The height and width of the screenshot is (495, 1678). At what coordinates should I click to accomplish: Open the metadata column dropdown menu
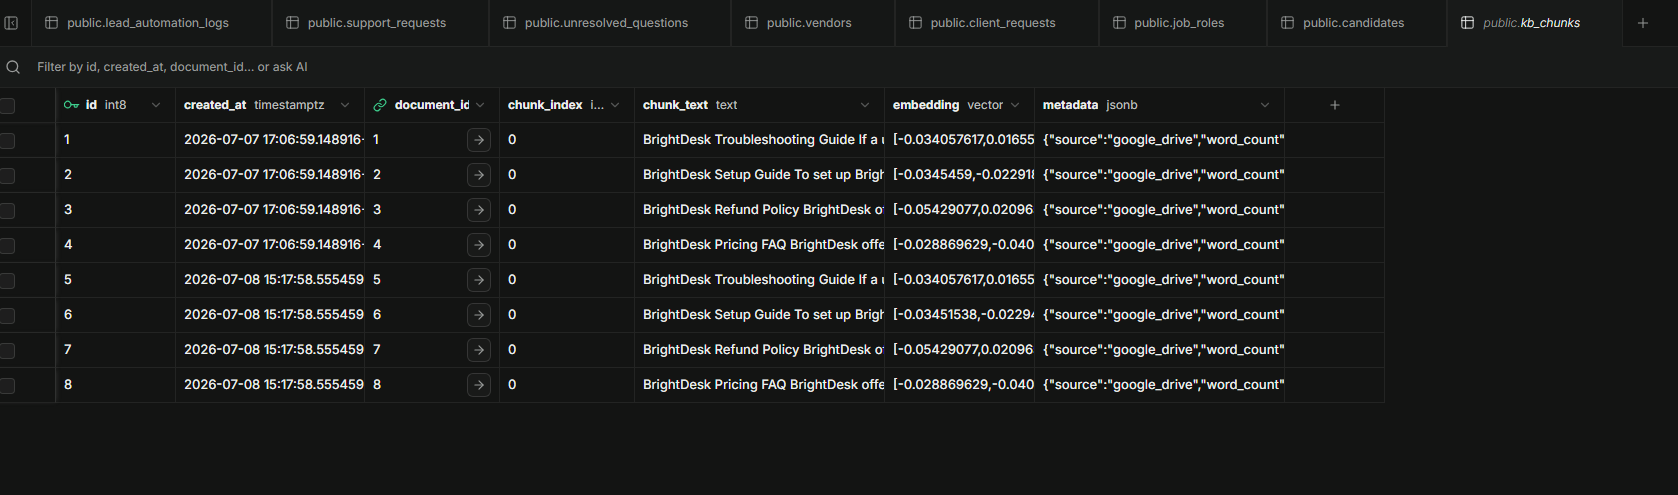point(1265,105)
